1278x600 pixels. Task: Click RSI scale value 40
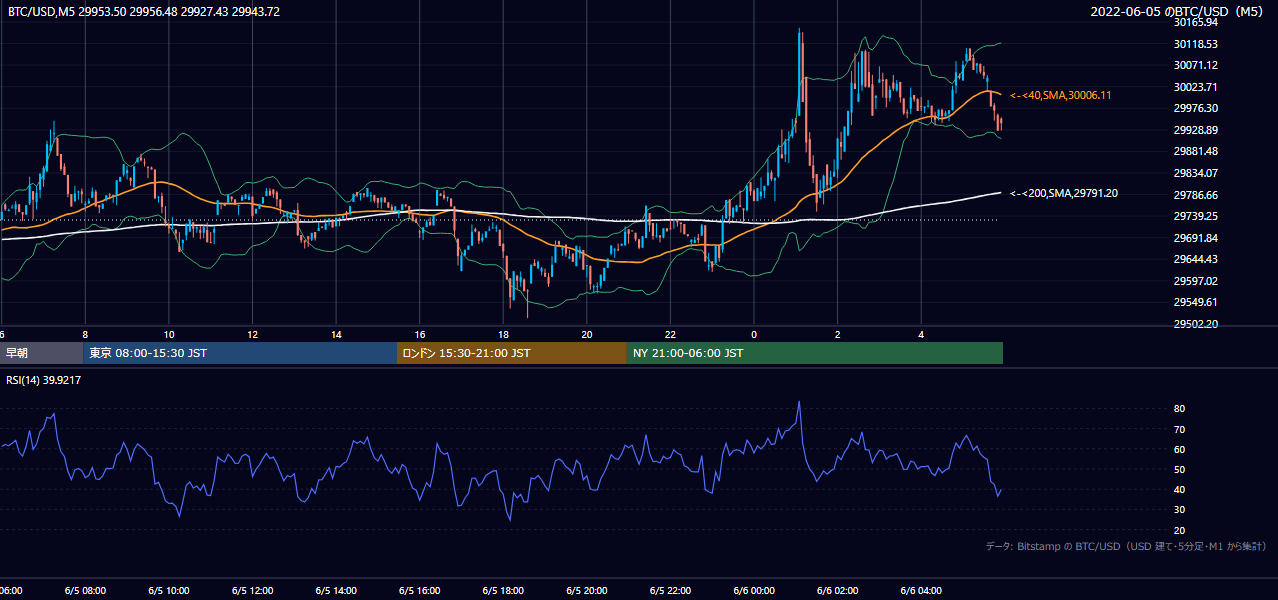(x=1179, y=489)
